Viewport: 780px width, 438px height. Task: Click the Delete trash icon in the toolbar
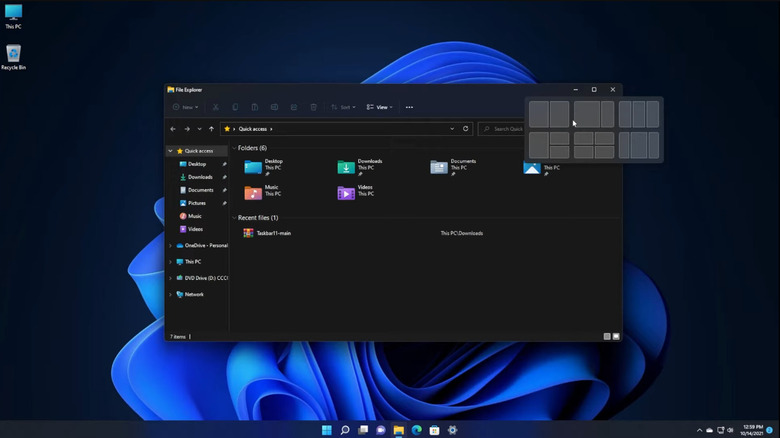pyautogui.click(x=313, y=107)
